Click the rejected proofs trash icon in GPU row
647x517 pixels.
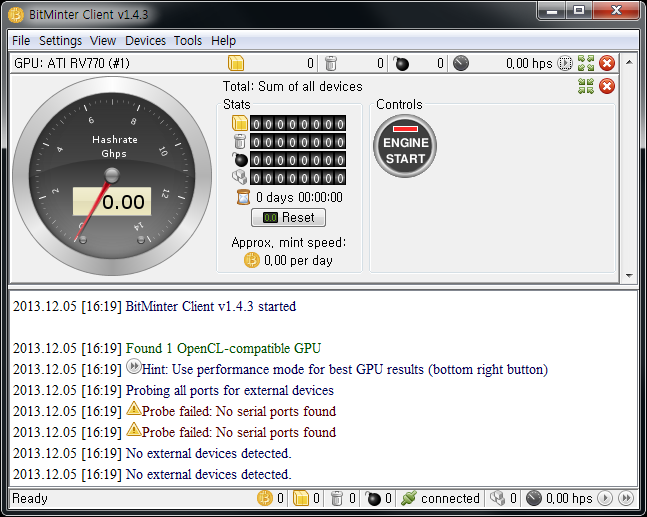coord(331,63)
